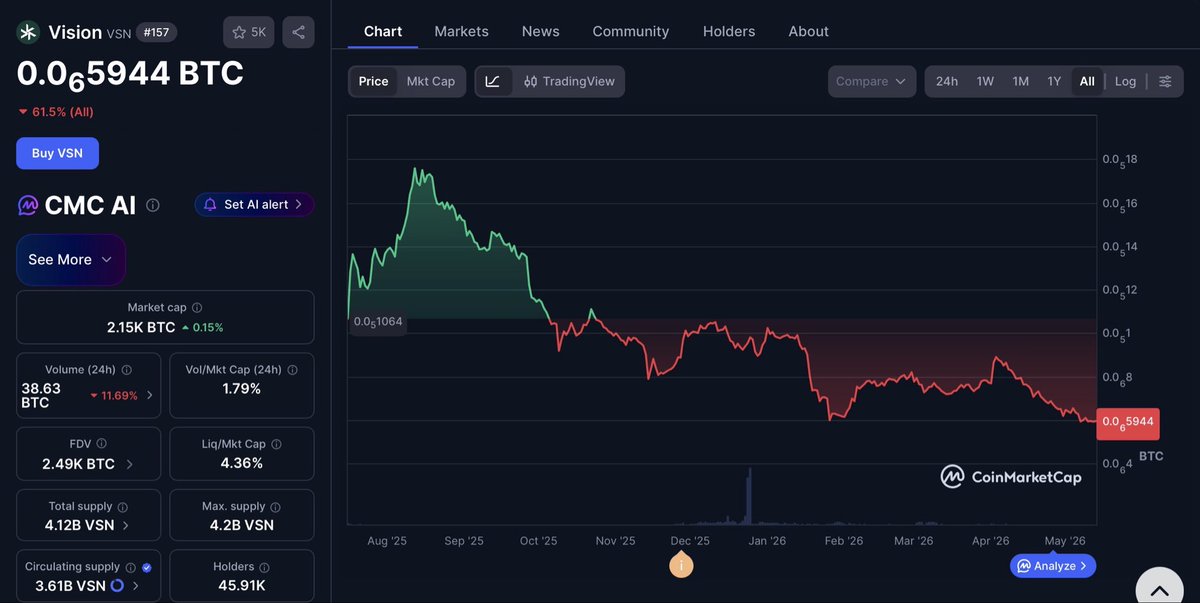Select the line chart type icon
Image resolution: width=1200 pixels, height=603 pixels.
[493, 81]
